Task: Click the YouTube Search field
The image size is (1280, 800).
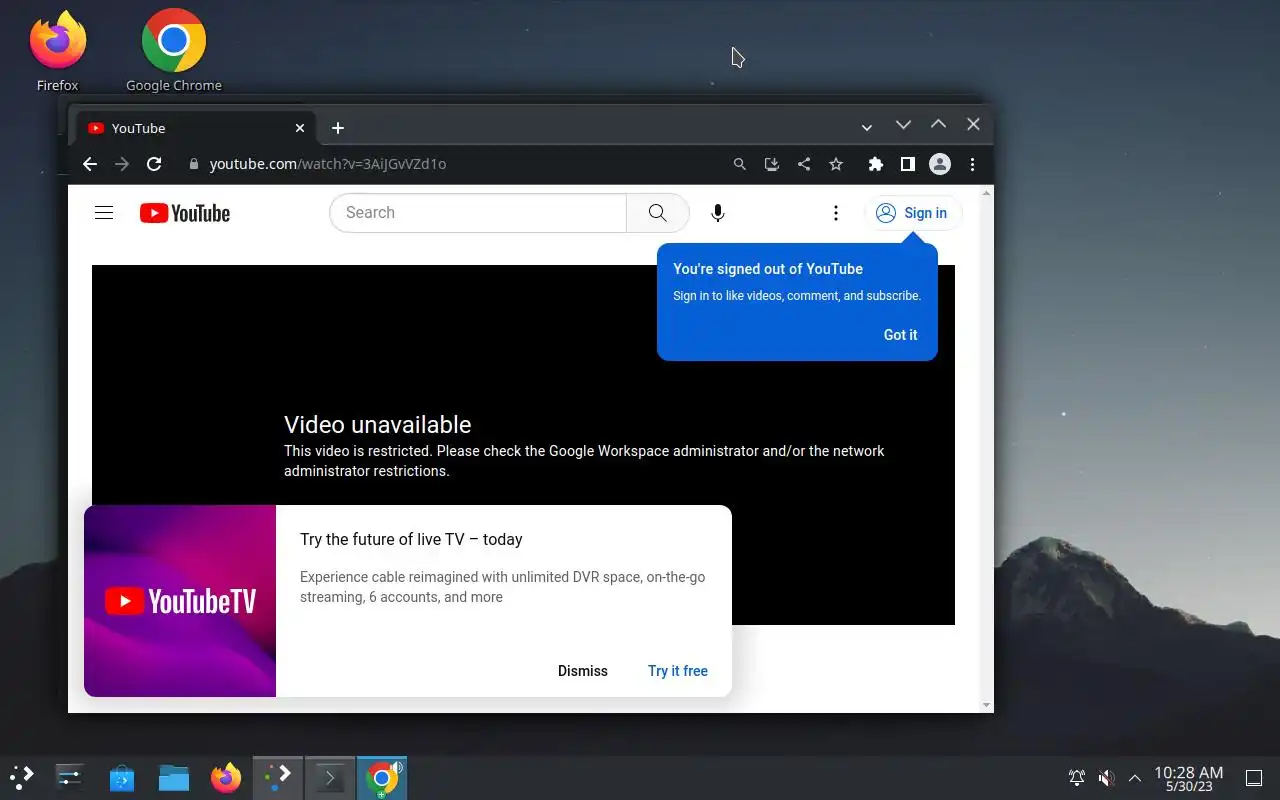Action: coord(478,212)
